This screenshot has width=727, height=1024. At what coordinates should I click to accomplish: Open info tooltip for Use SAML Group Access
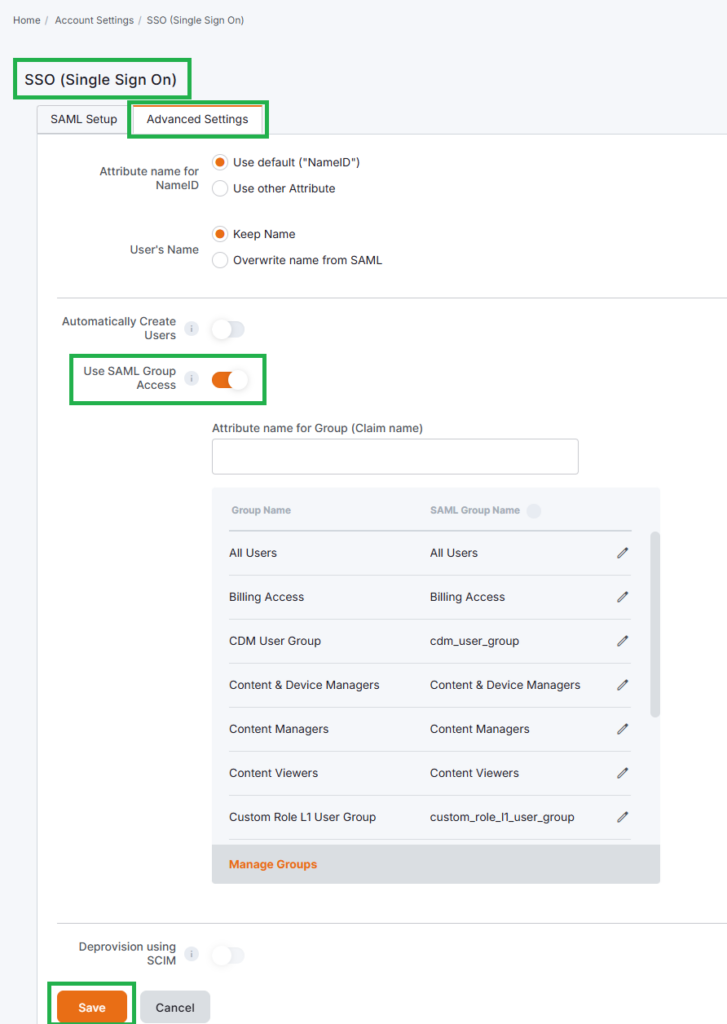click(192, 378)
